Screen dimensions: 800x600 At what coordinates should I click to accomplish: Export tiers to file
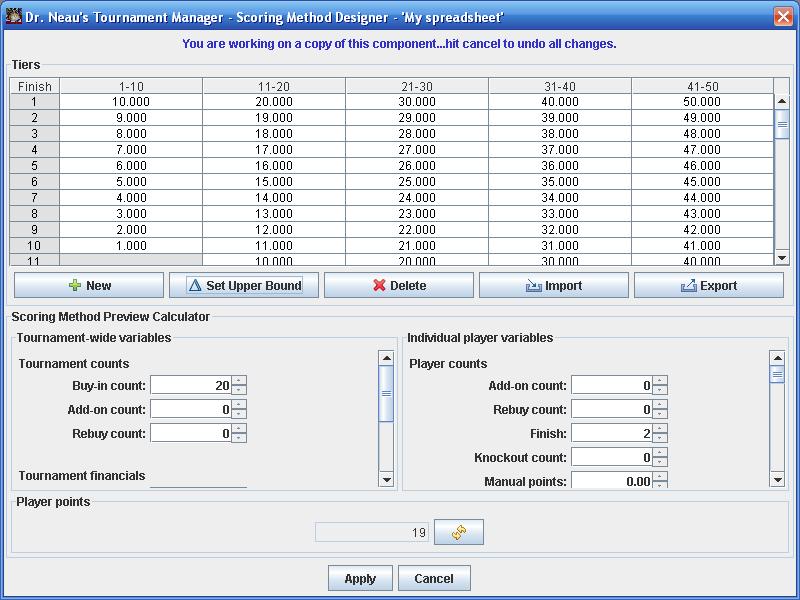[709, 285]
